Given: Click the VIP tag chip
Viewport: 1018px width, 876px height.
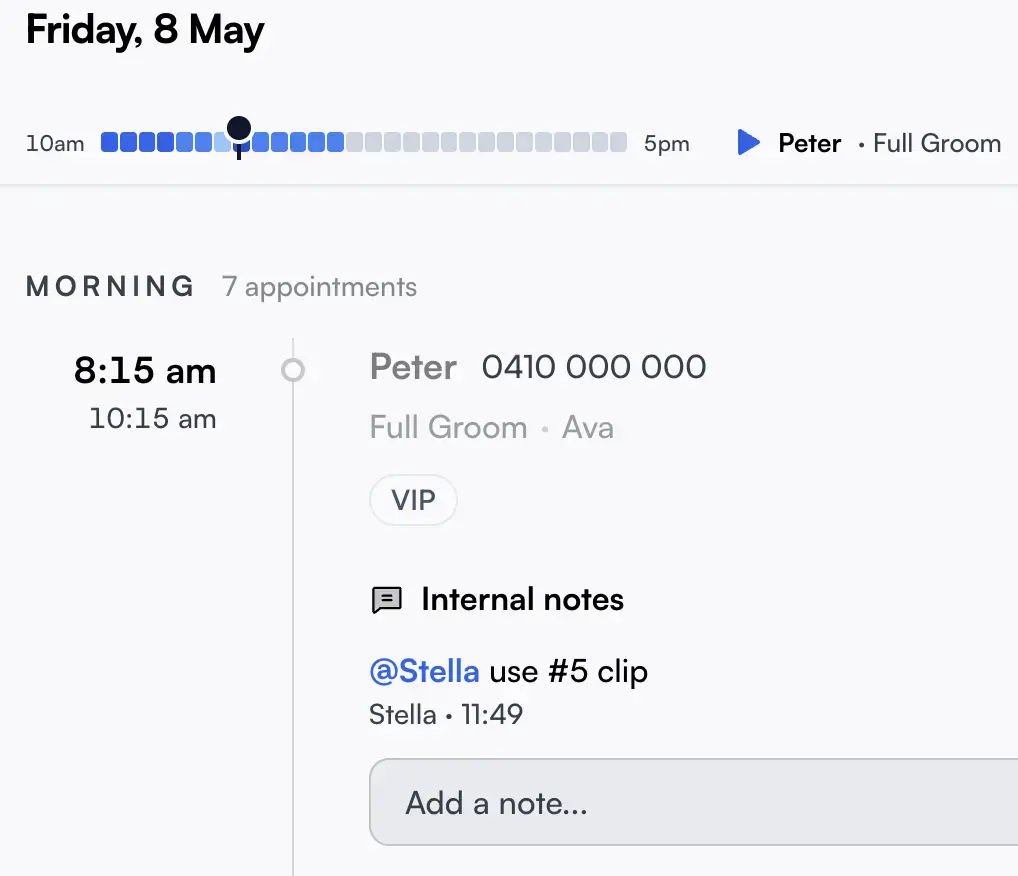Looking at the screenshot, I should coord(413,500).
